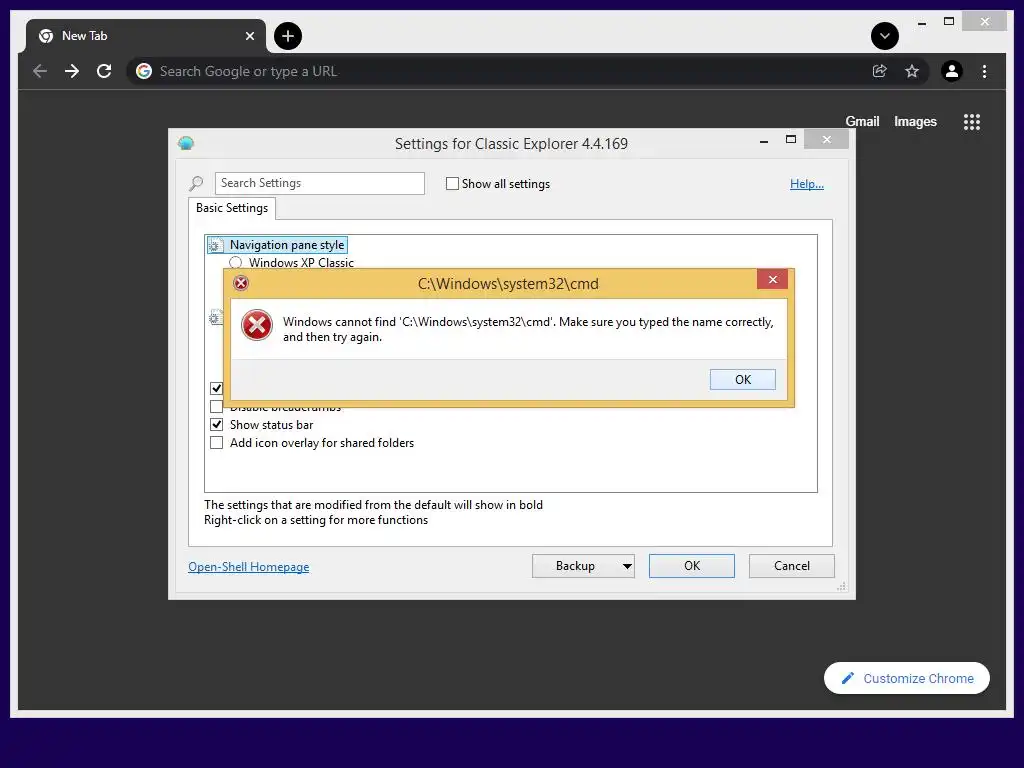
Task: Click OK in the cmd error dialog
Action: point(743,379)
